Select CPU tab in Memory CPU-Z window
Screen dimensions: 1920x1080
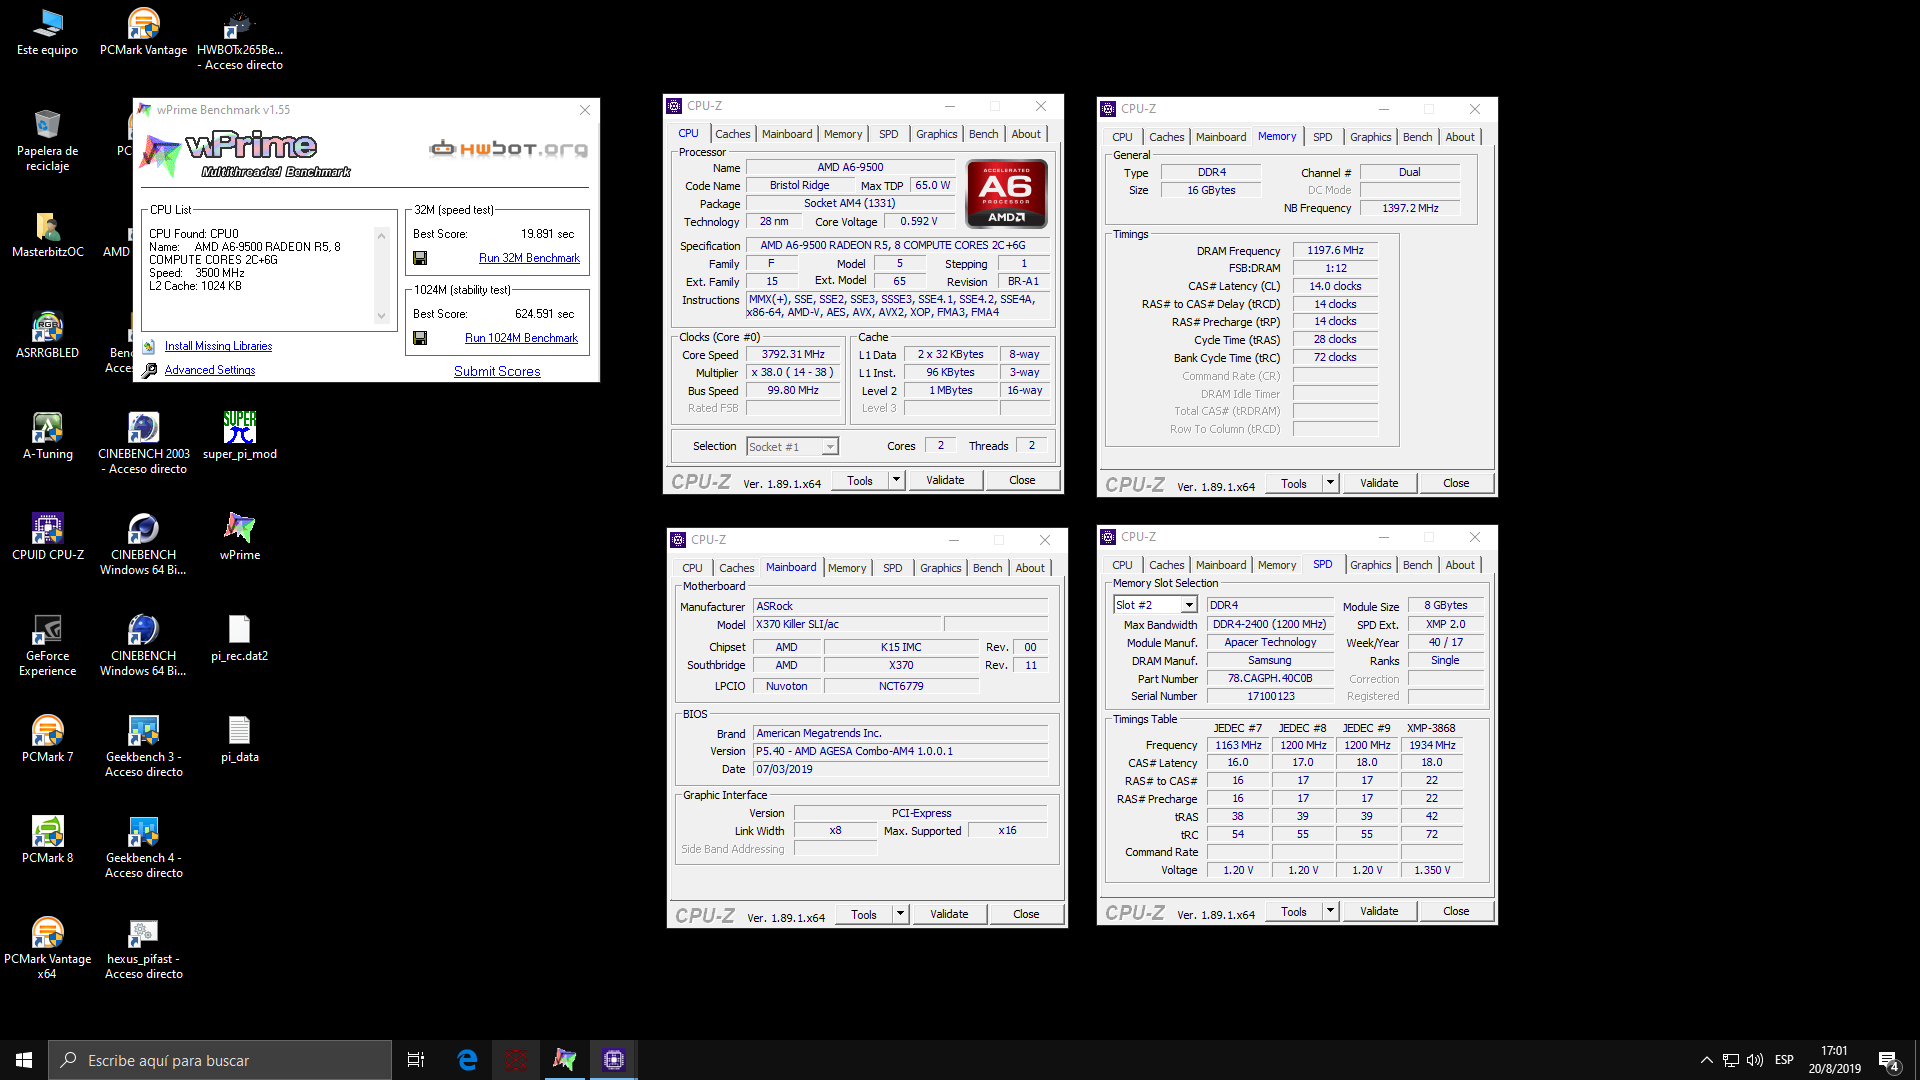pyautogui.click(x=1122, y=137)
